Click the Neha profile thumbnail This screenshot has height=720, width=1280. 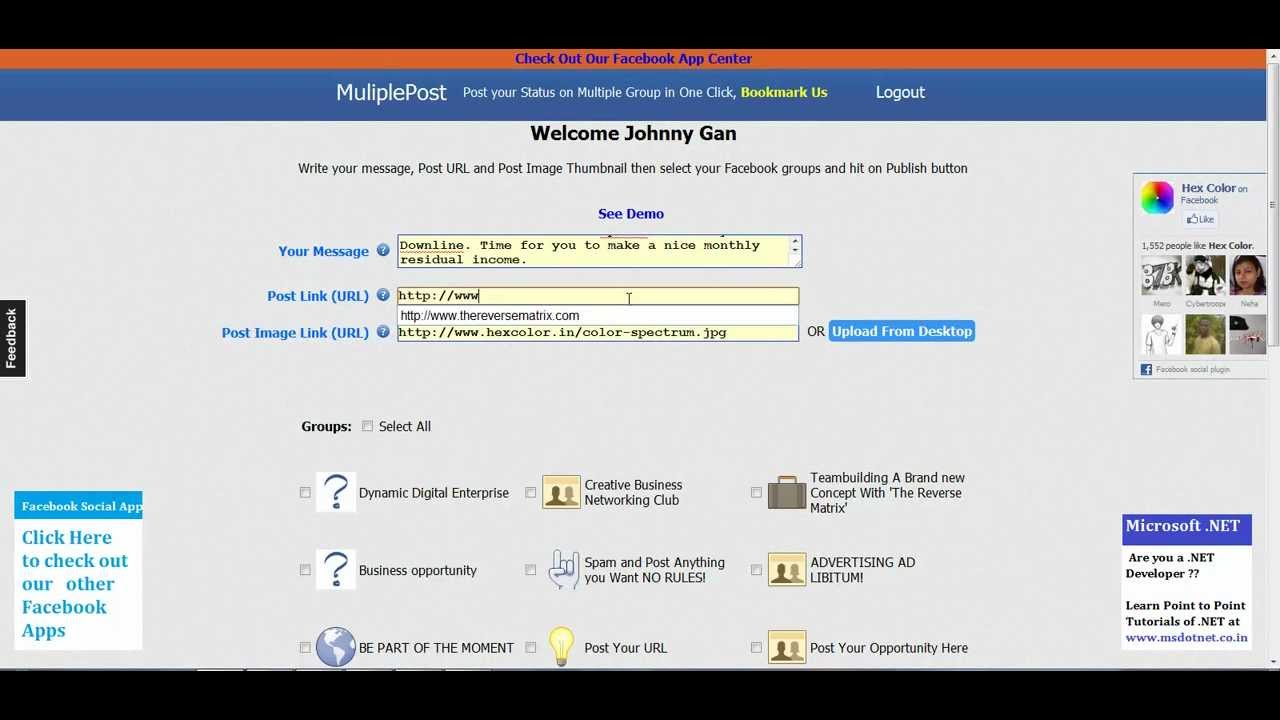tap(1249, 276)
